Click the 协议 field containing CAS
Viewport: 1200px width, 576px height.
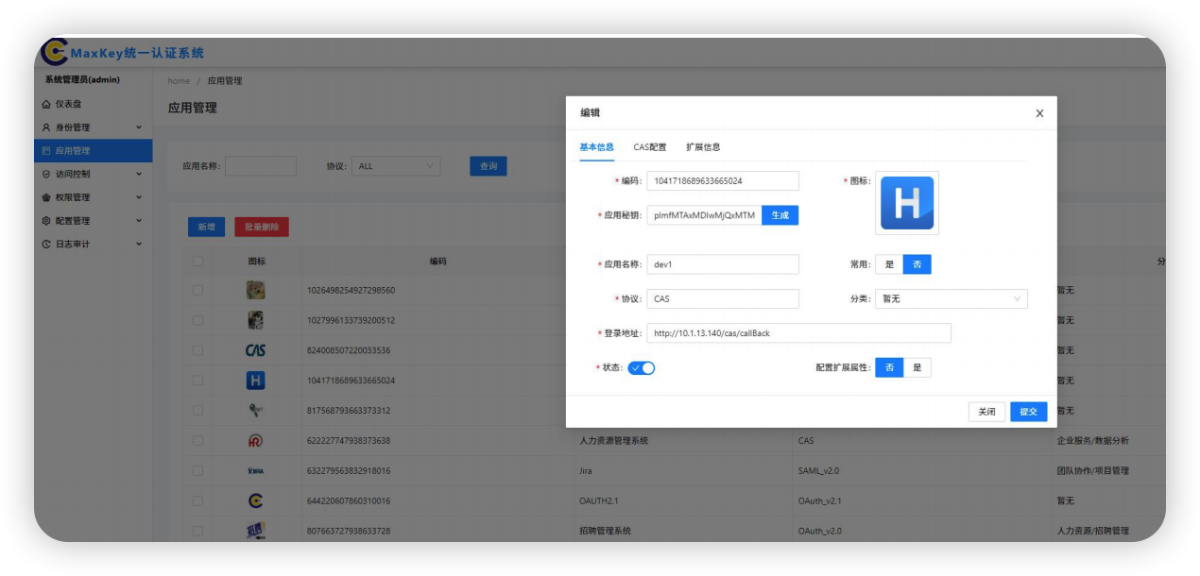723,299
